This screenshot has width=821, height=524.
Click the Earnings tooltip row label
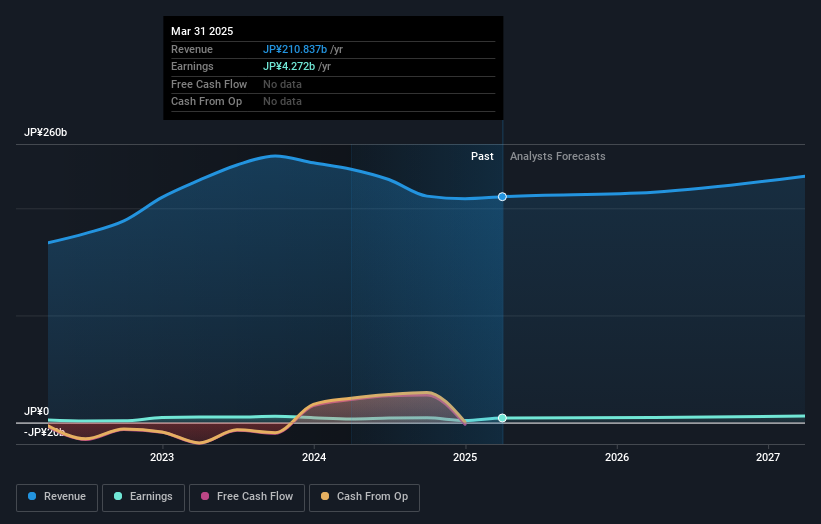pyautogui.click(x=192, y=66)
